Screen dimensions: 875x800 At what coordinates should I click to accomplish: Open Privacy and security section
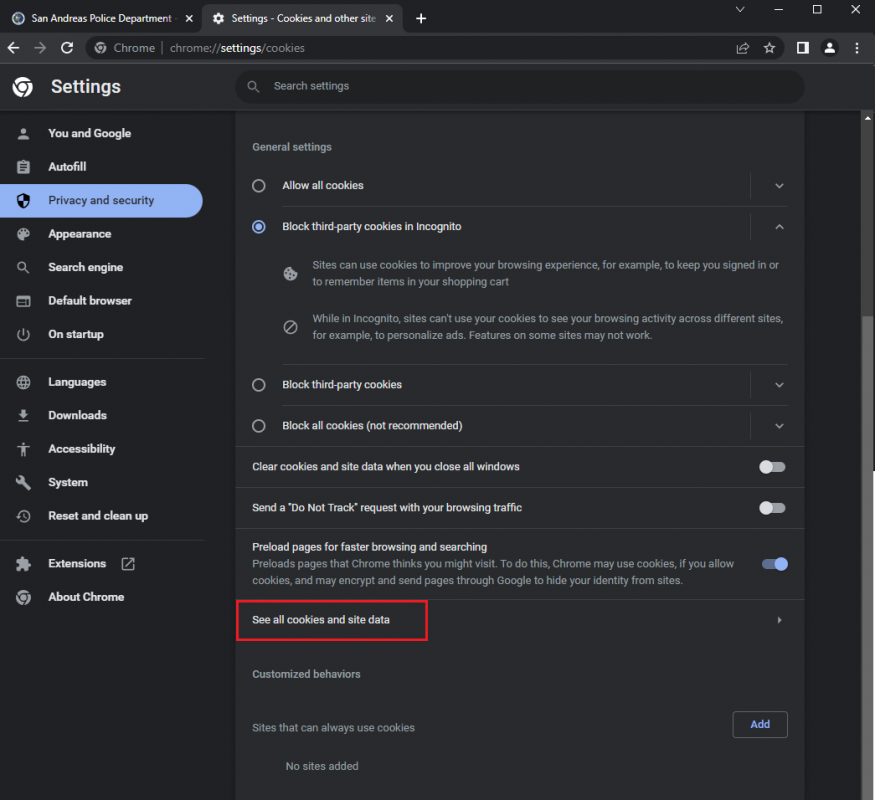pyautogui.click(x=102, y=200)
